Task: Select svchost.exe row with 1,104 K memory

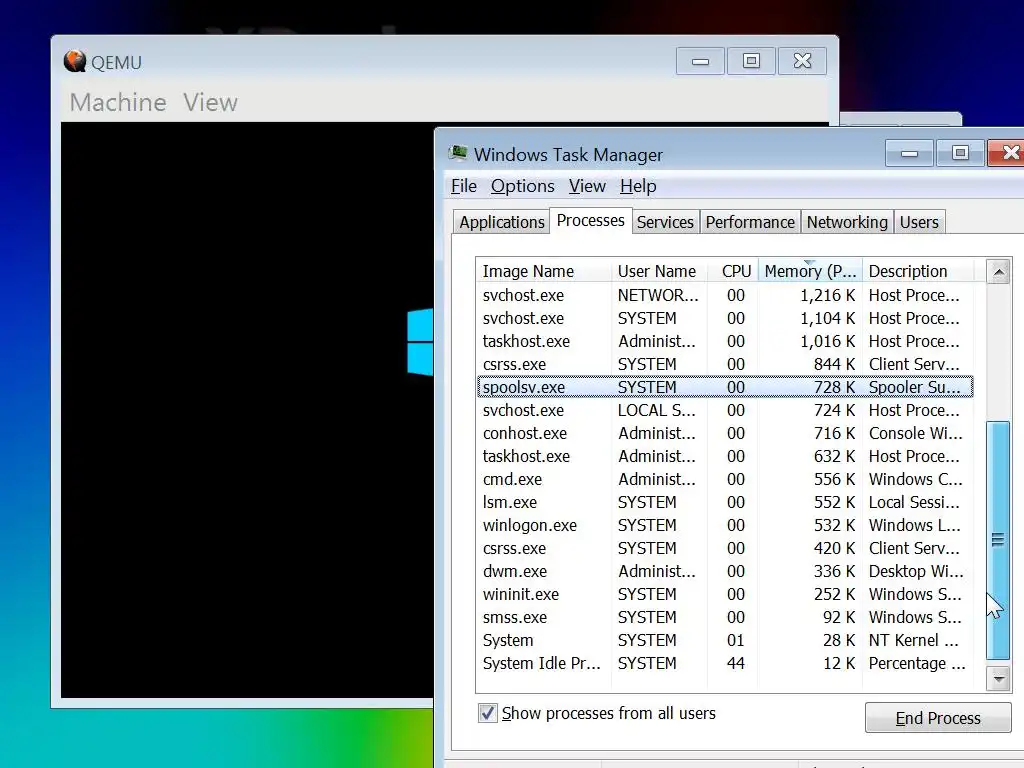Action: 725,318
